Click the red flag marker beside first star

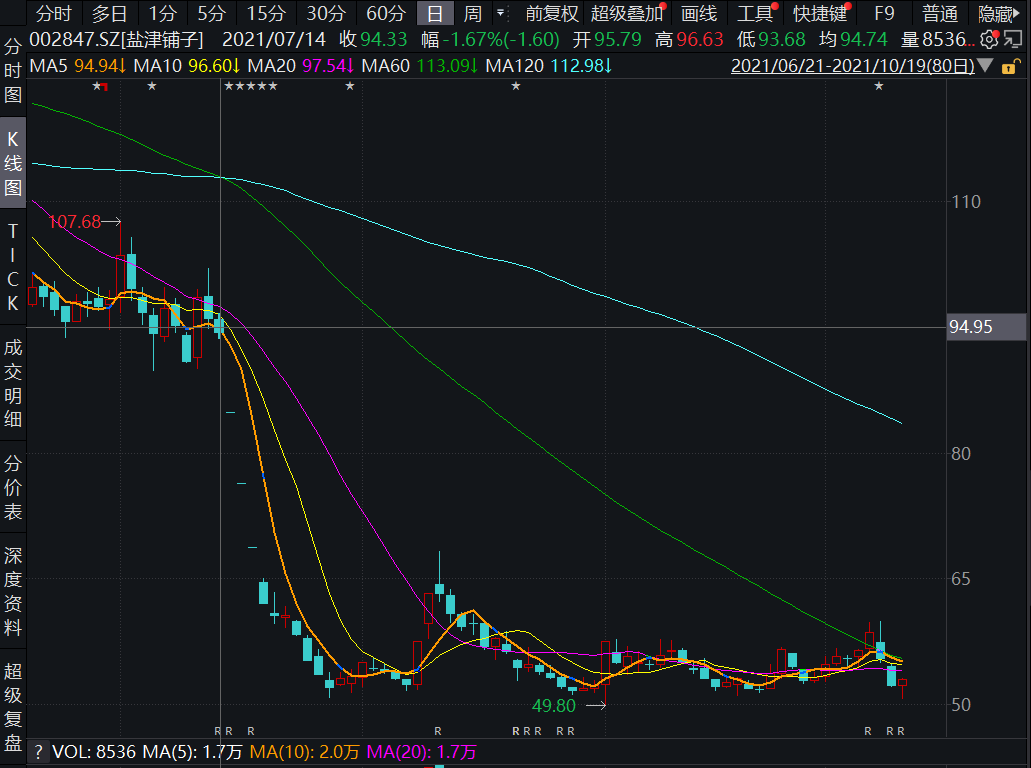pos(105,88)
